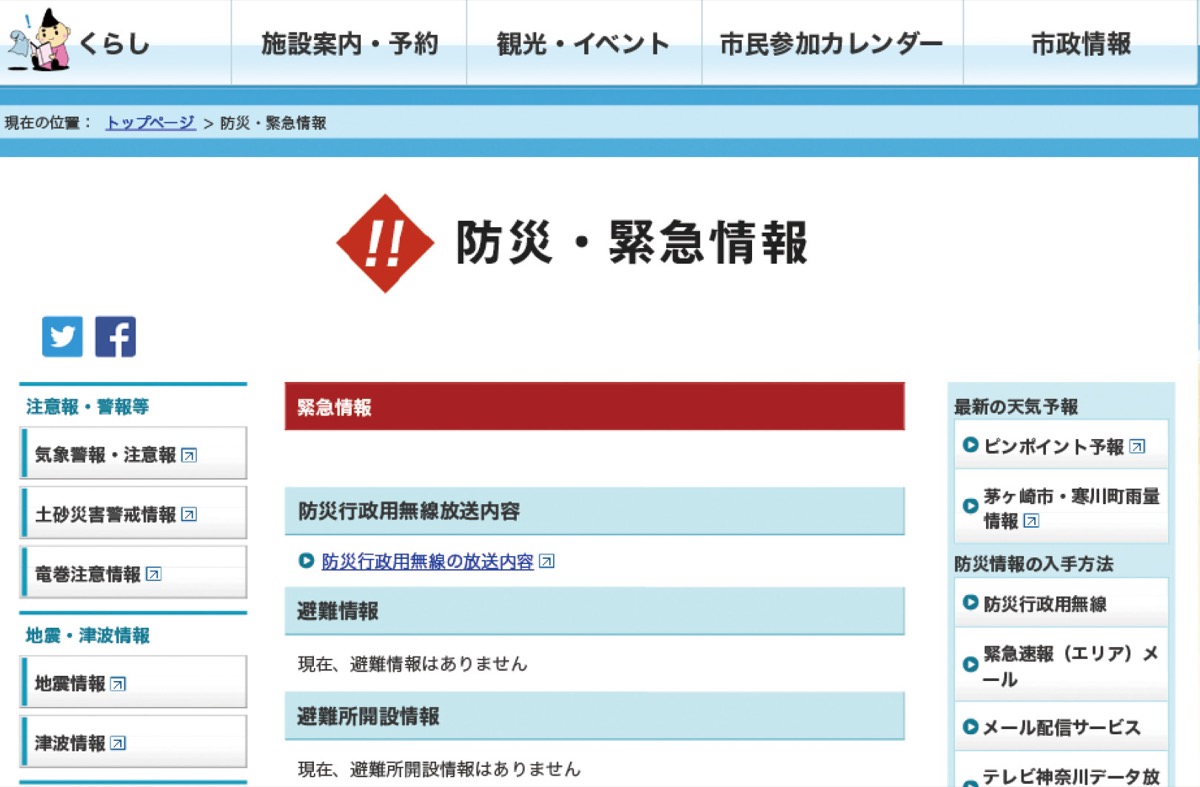Click external link icon after 防災行政用無線の放送内容

546,562
